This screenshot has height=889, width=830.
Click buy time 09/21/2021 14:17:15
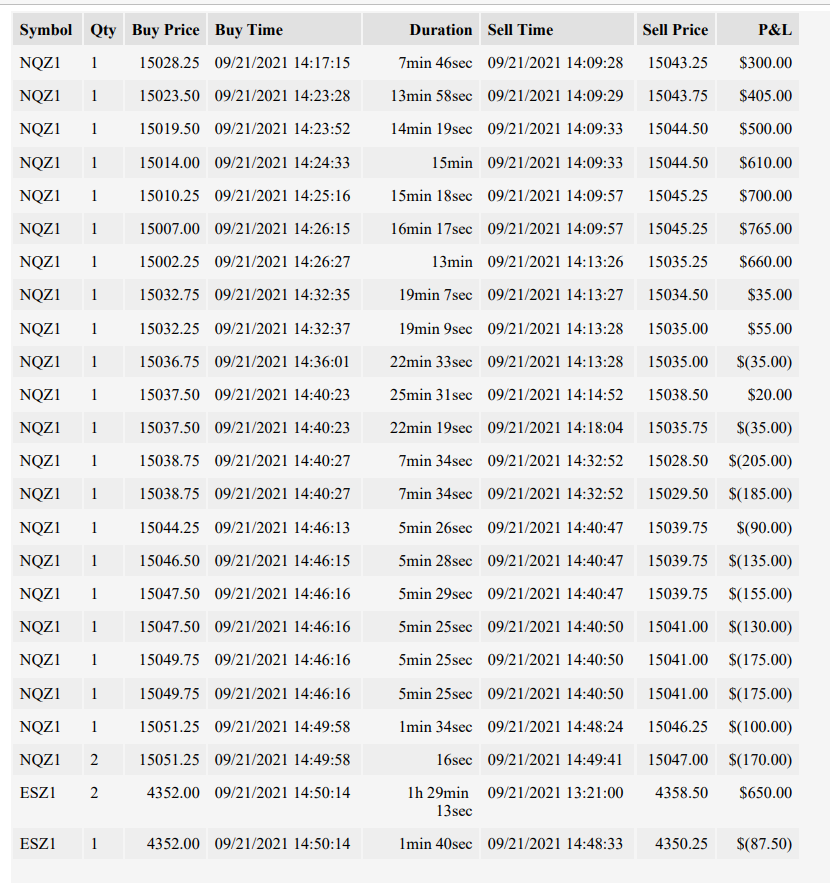coord(283,62)
